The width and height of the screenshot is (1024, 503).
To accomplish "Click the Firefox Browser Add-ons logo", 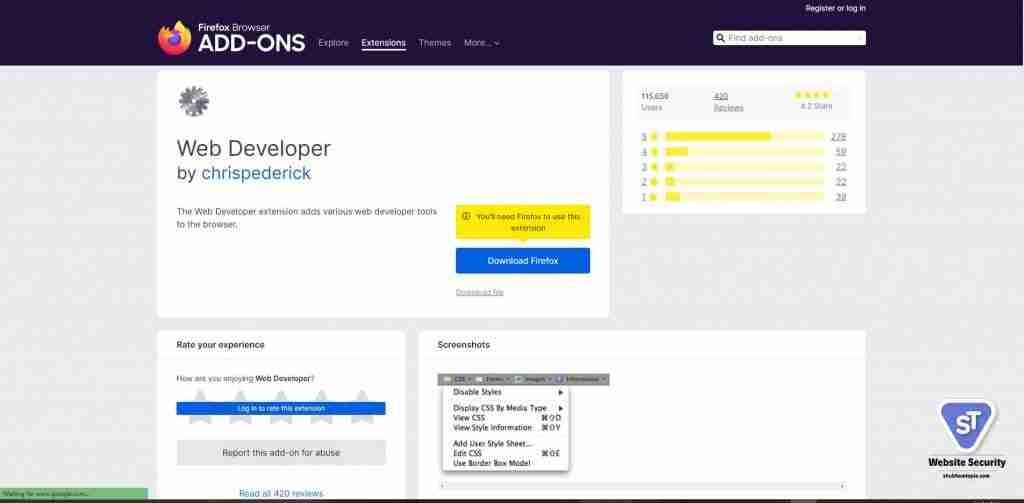I will [x=231, y=39].
